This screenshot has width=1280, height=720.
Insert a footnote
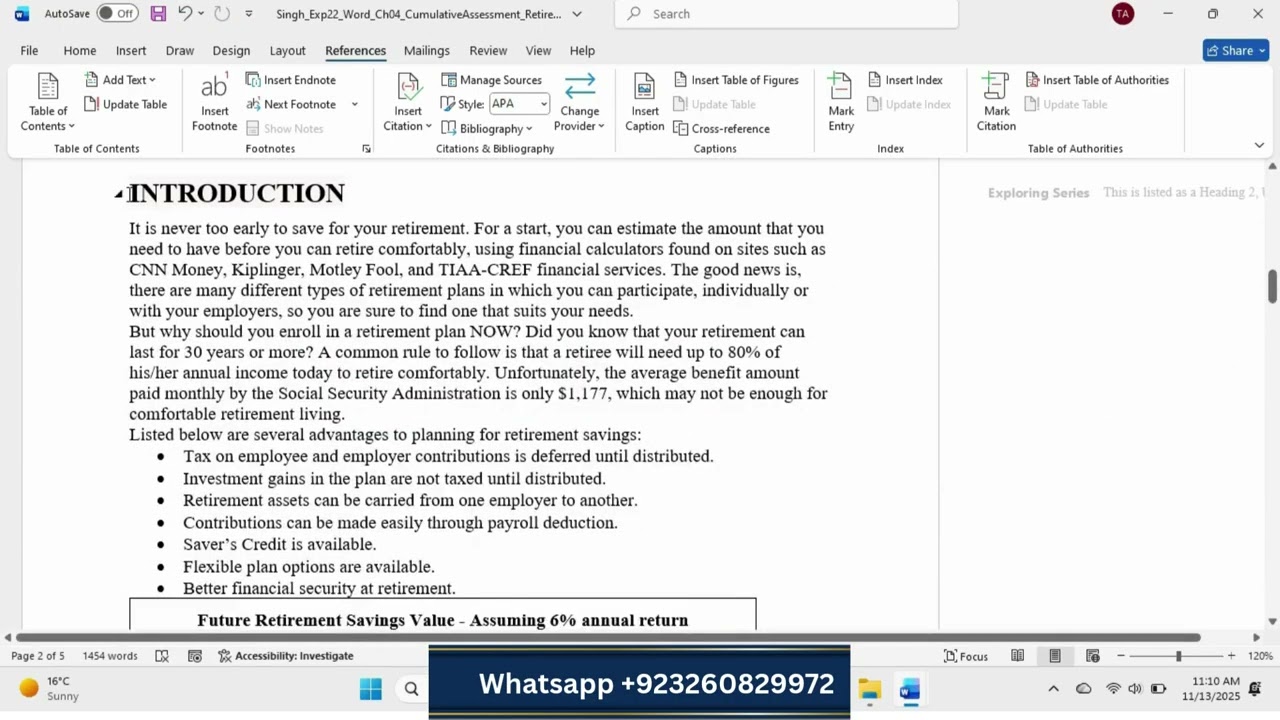click(x=214, y=103)
